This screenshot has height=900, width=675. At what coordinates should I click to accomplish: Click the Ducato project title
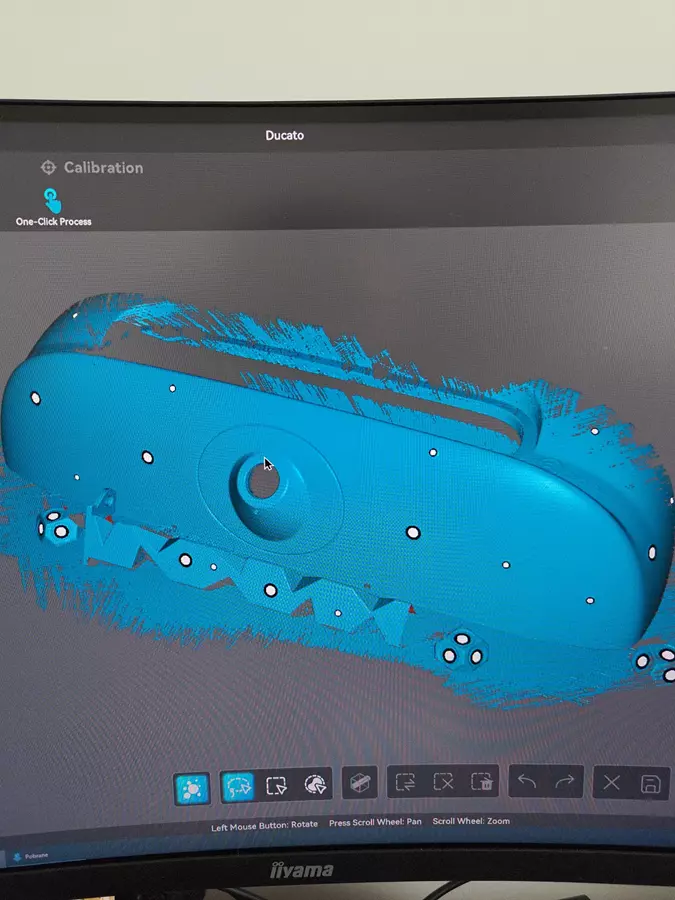pyautogui.click(x=285, y=135)
